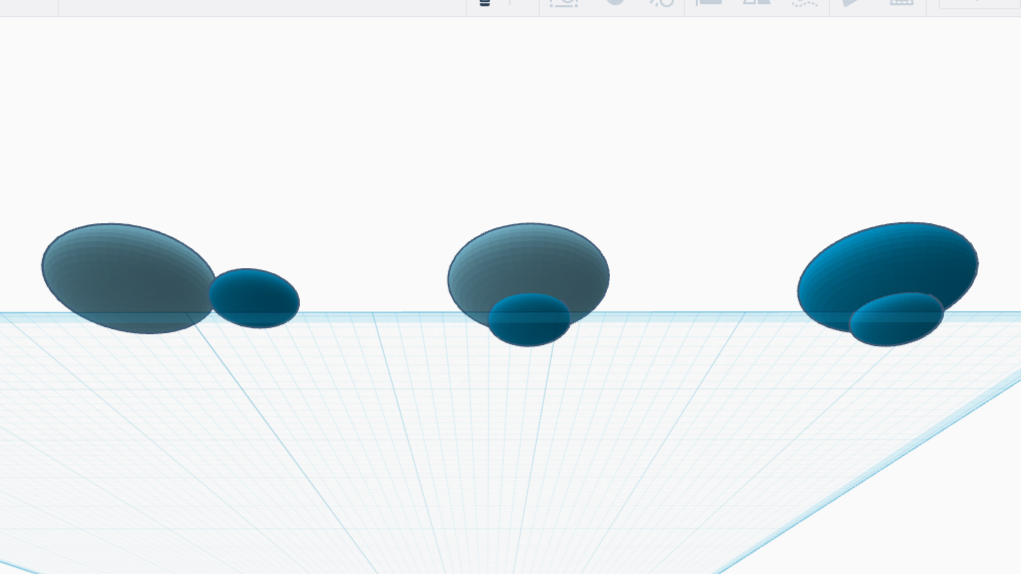Select the small solid ellipsoid beside left translucent shape
Screen dimensions: 1021x574
[255, 298]
